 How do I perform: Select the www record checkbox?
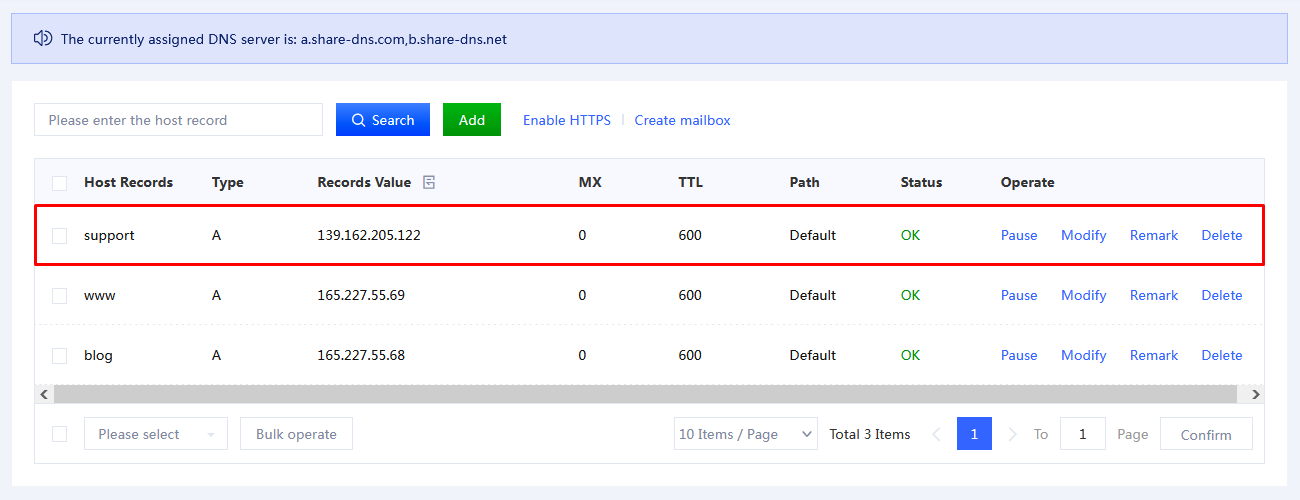coord(60,296)
